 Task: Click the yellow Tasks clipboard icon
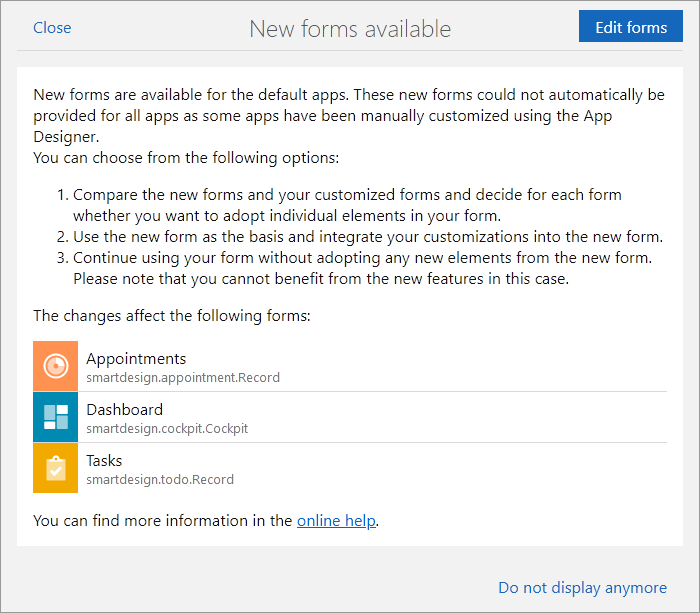[55, 468]
